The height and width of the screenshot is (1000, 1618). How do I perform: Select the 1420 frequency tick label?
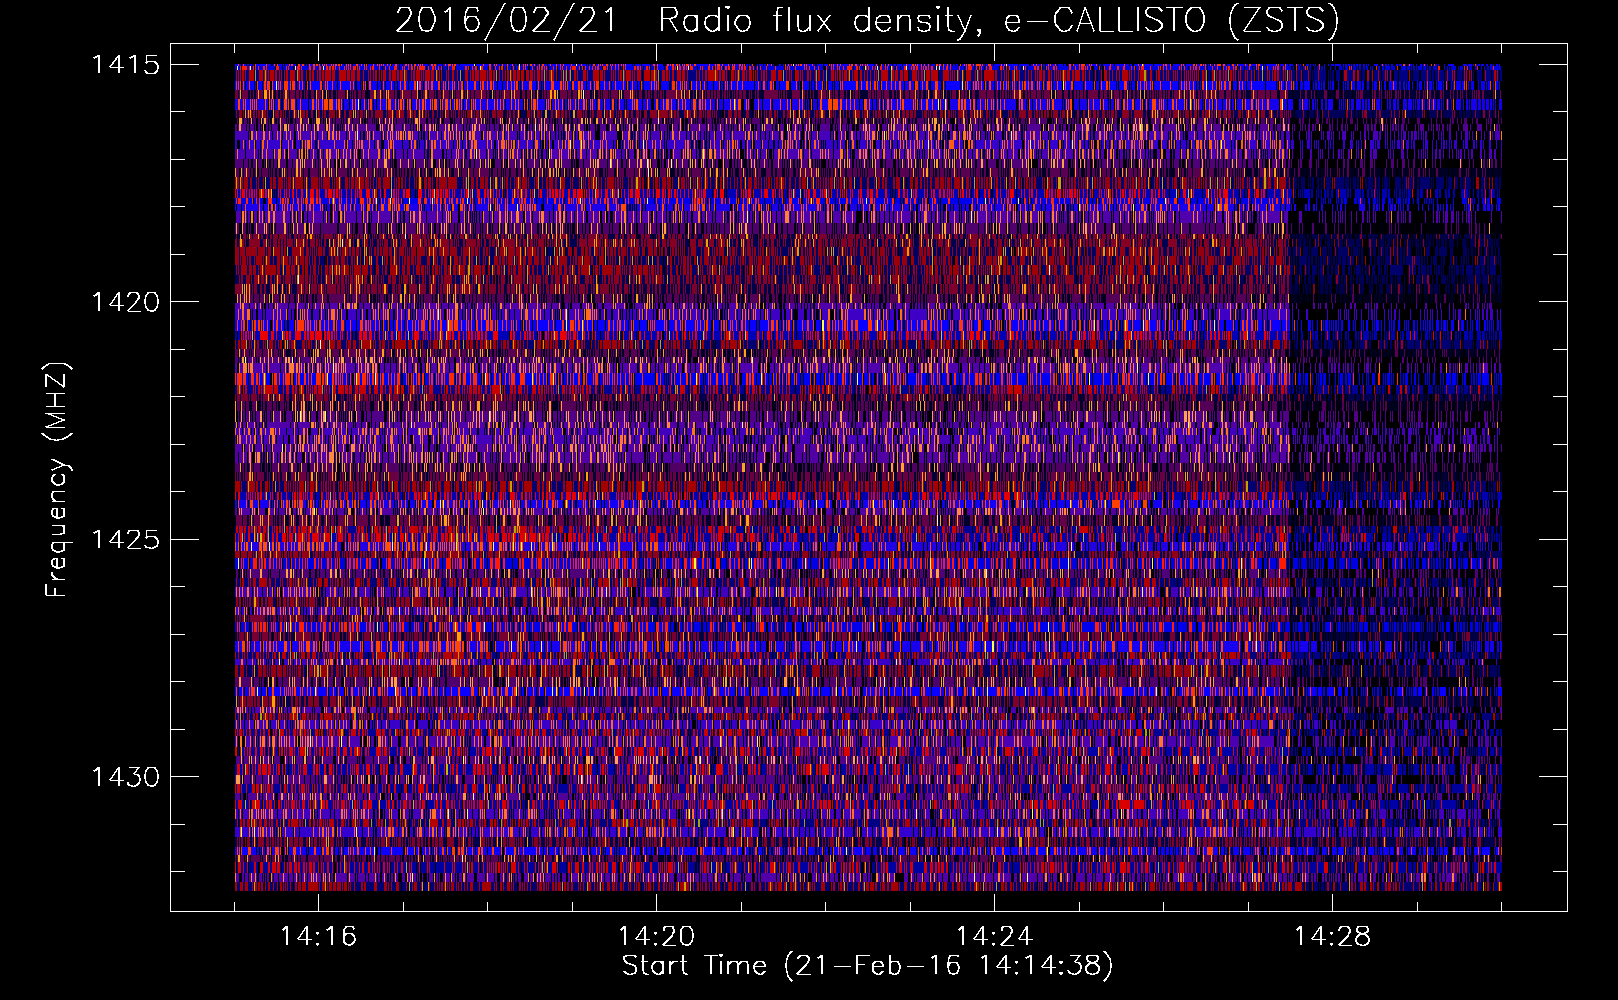coord(125,302)
